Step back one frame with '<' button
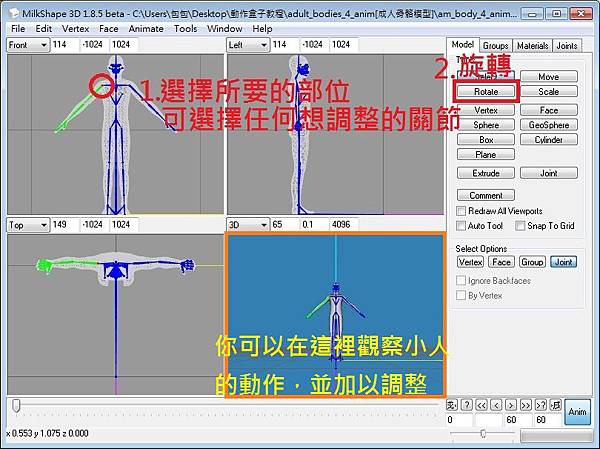Image resolution: width=600 pixels, height=449 pixels. pyautogui.click(x=496, y=405)
